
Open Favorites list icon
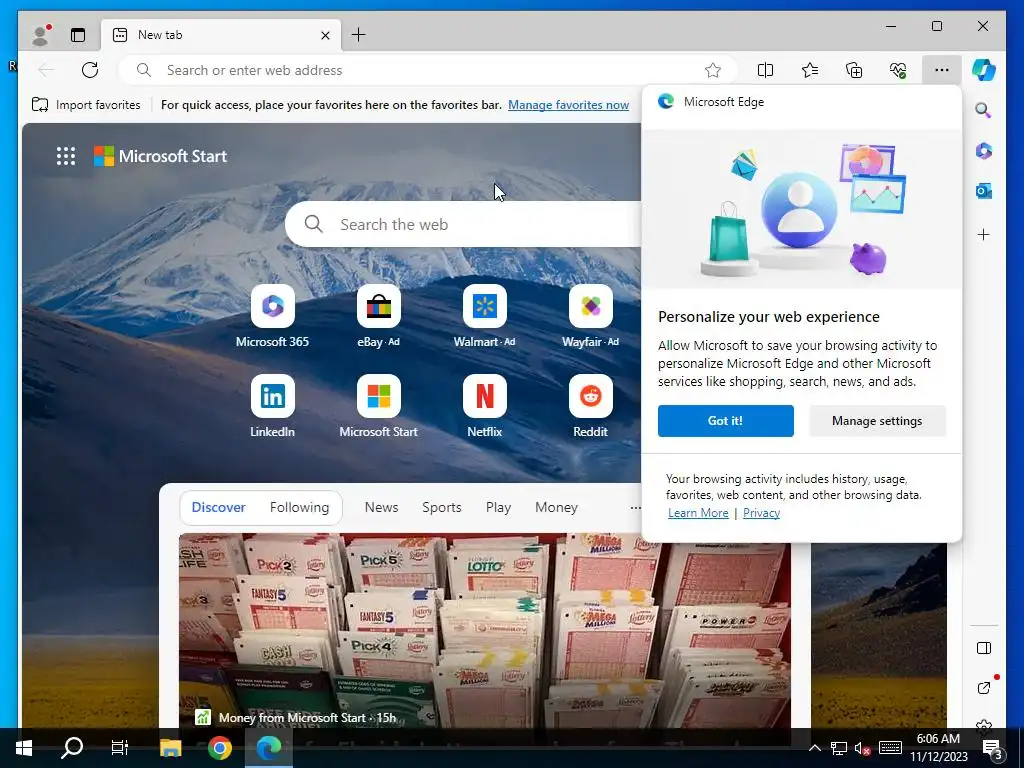(x=810, y=70)
